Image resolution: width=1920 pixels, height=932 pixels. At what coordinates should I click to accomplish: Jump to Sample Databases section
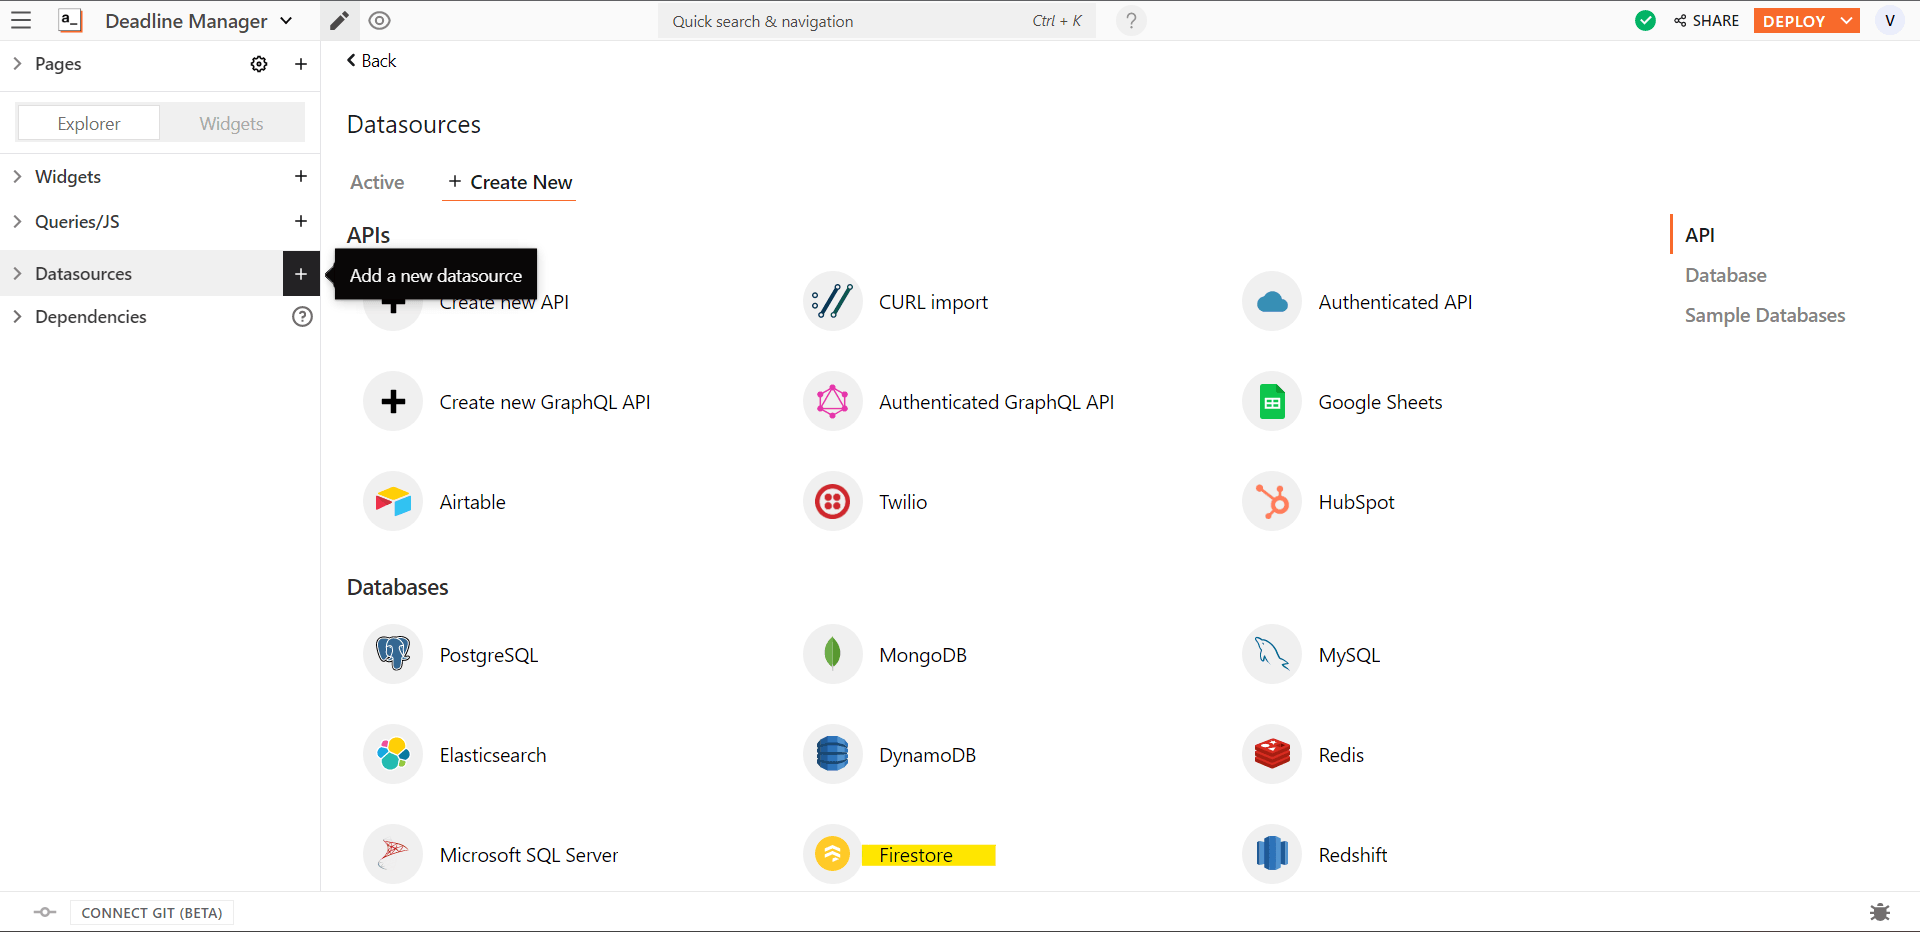[1764, 315]
